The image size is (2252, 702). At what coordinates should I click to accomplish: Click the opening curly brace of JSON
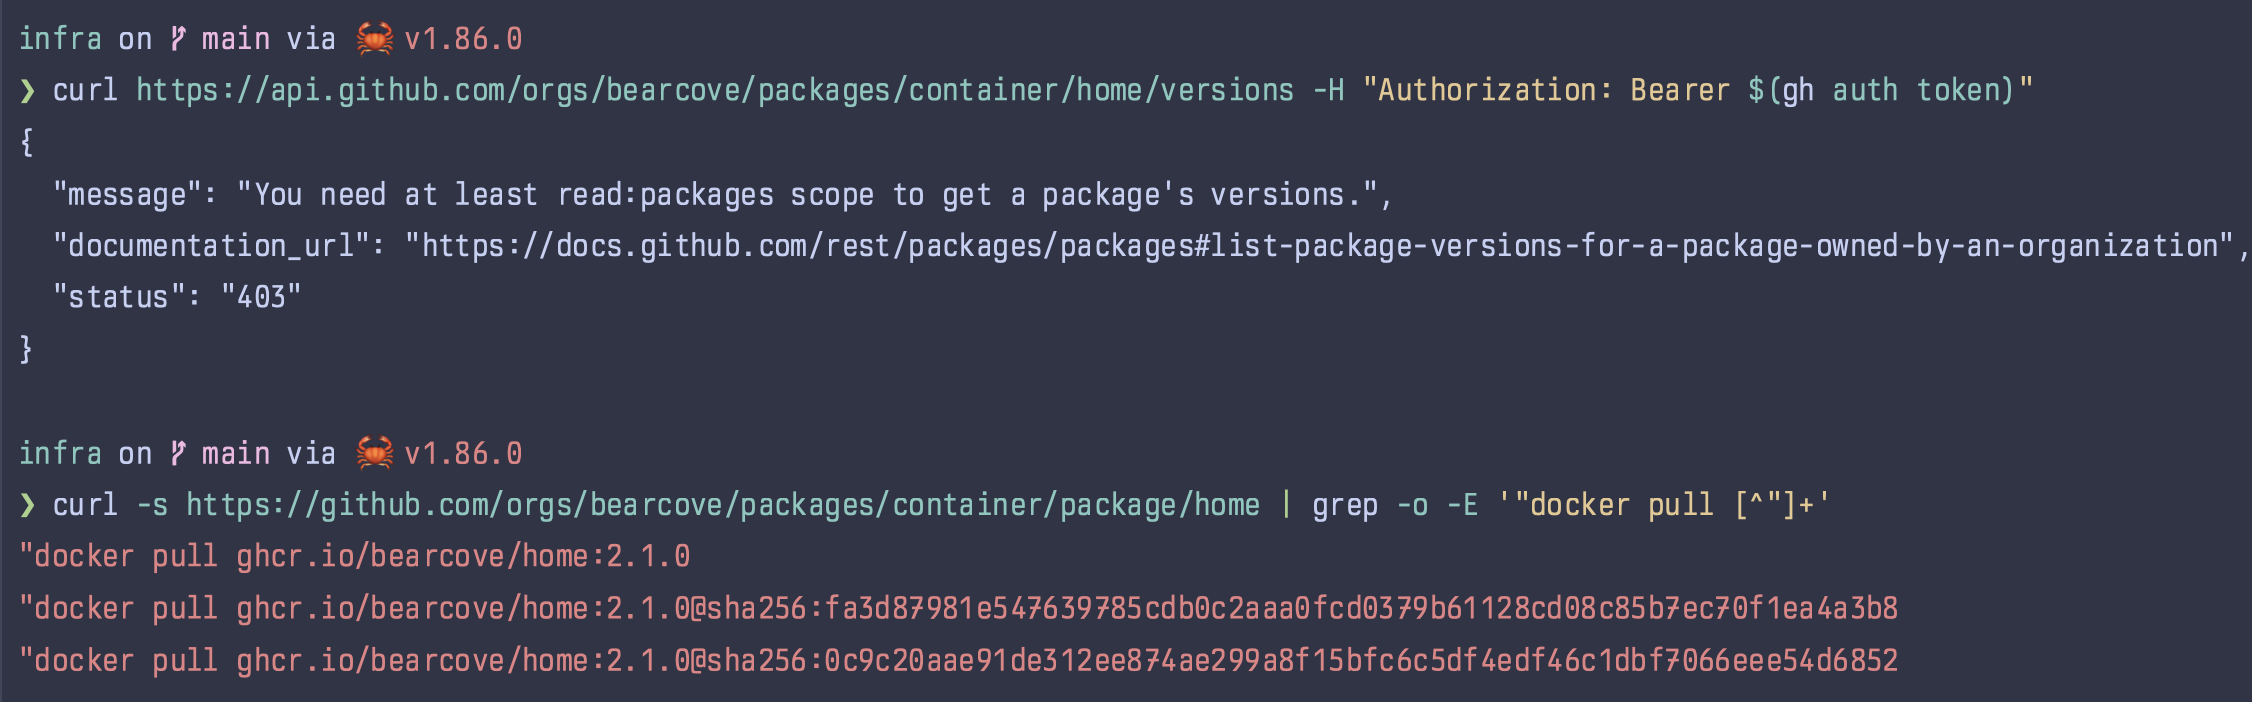tap(27, 143)
